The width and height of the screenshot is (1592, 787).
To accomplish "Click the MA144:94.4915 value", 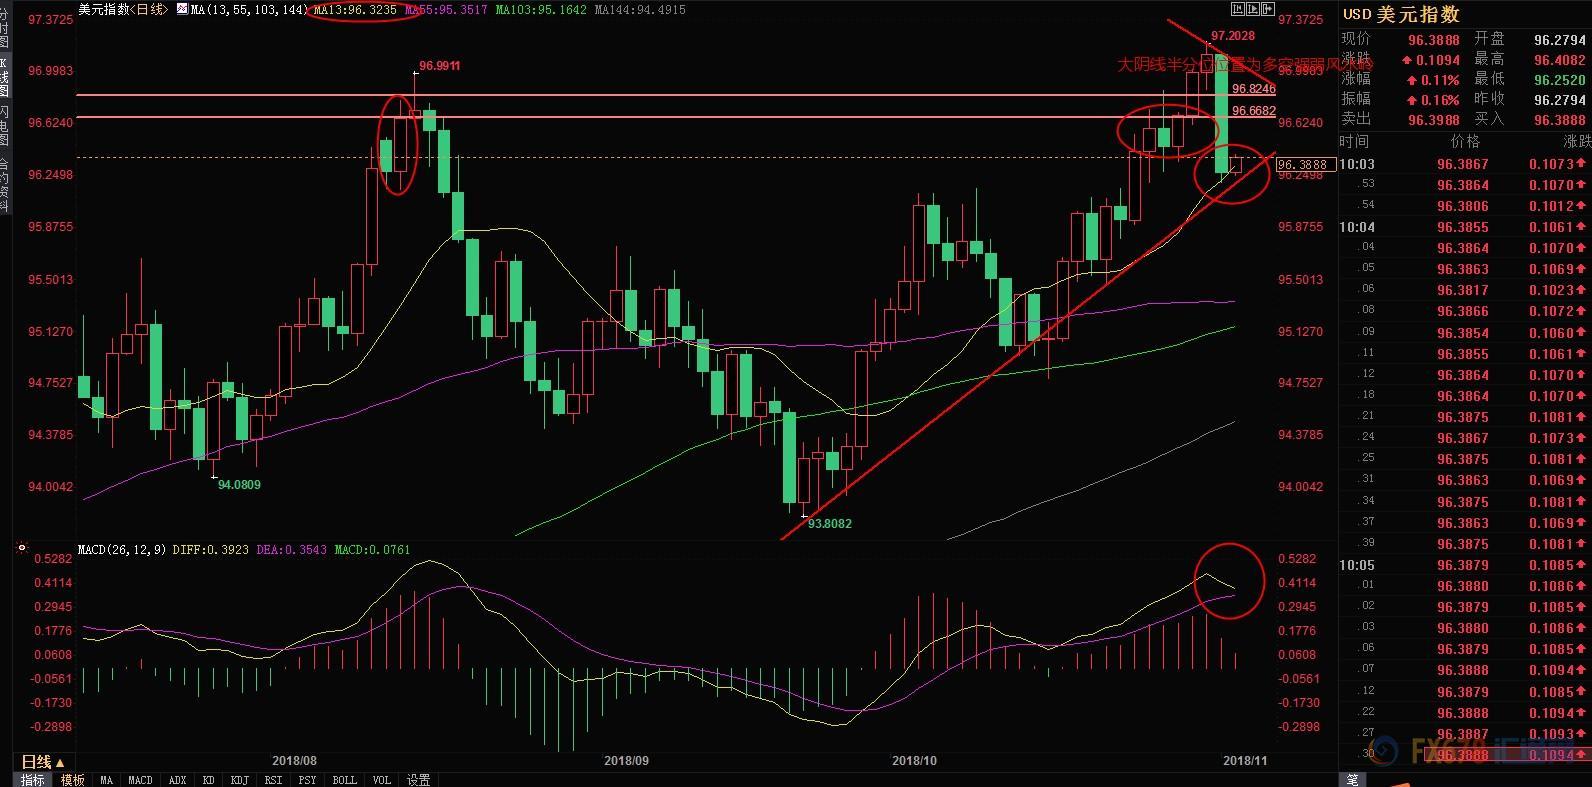I will point(640,9).
